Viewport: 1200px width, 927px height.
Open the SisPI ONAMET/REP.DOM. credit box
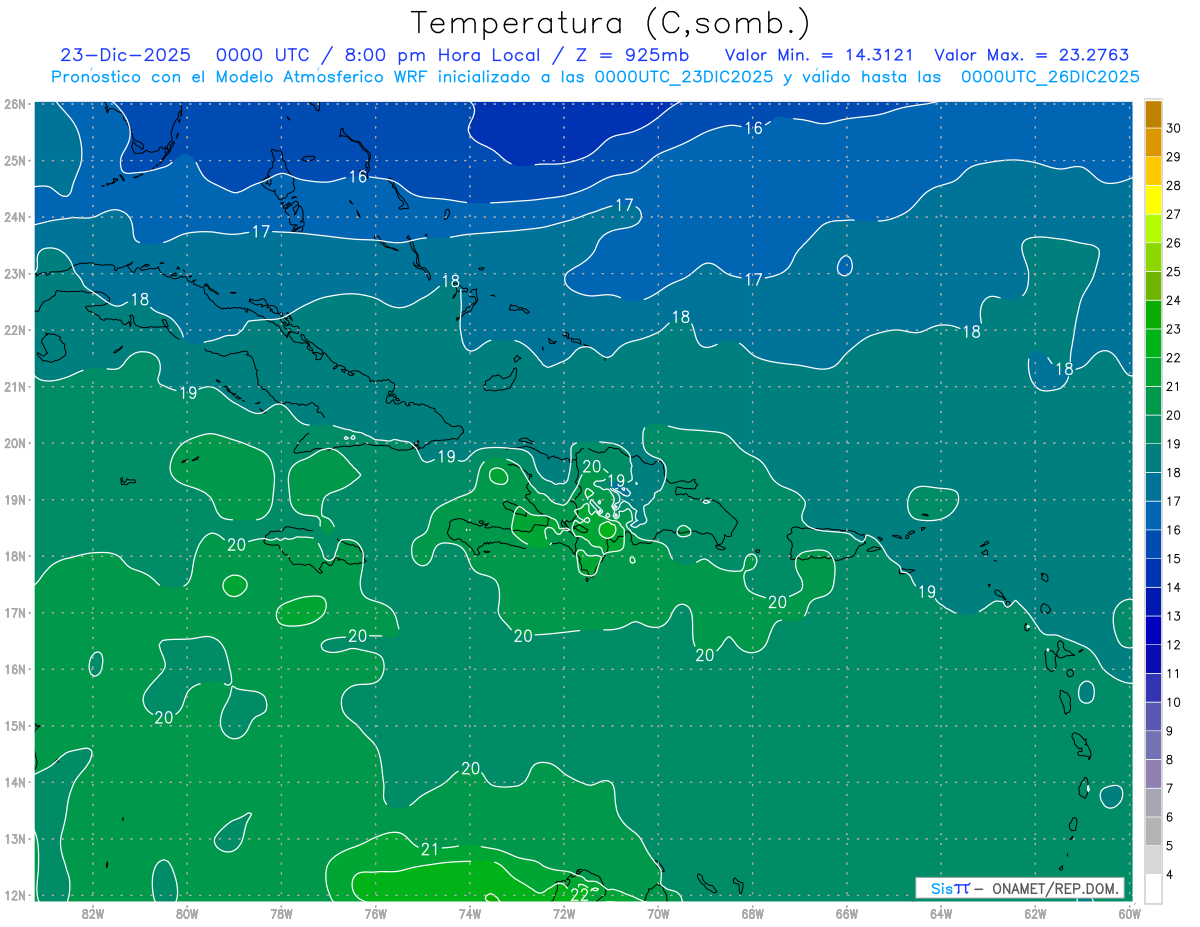tap(1020, 888)
